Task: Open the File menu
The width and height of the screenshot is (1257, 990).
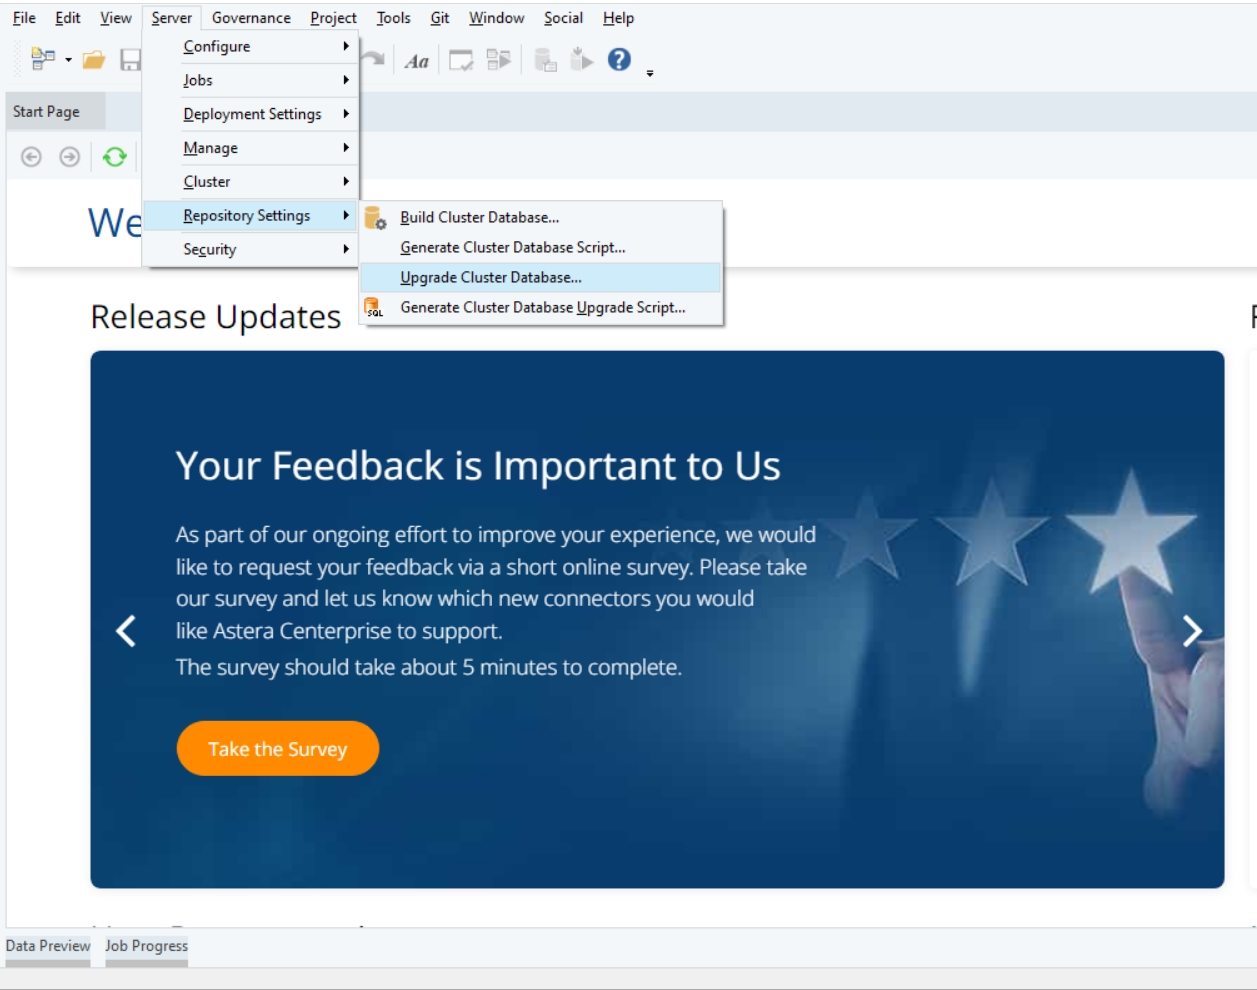Action: coord(24,18)
